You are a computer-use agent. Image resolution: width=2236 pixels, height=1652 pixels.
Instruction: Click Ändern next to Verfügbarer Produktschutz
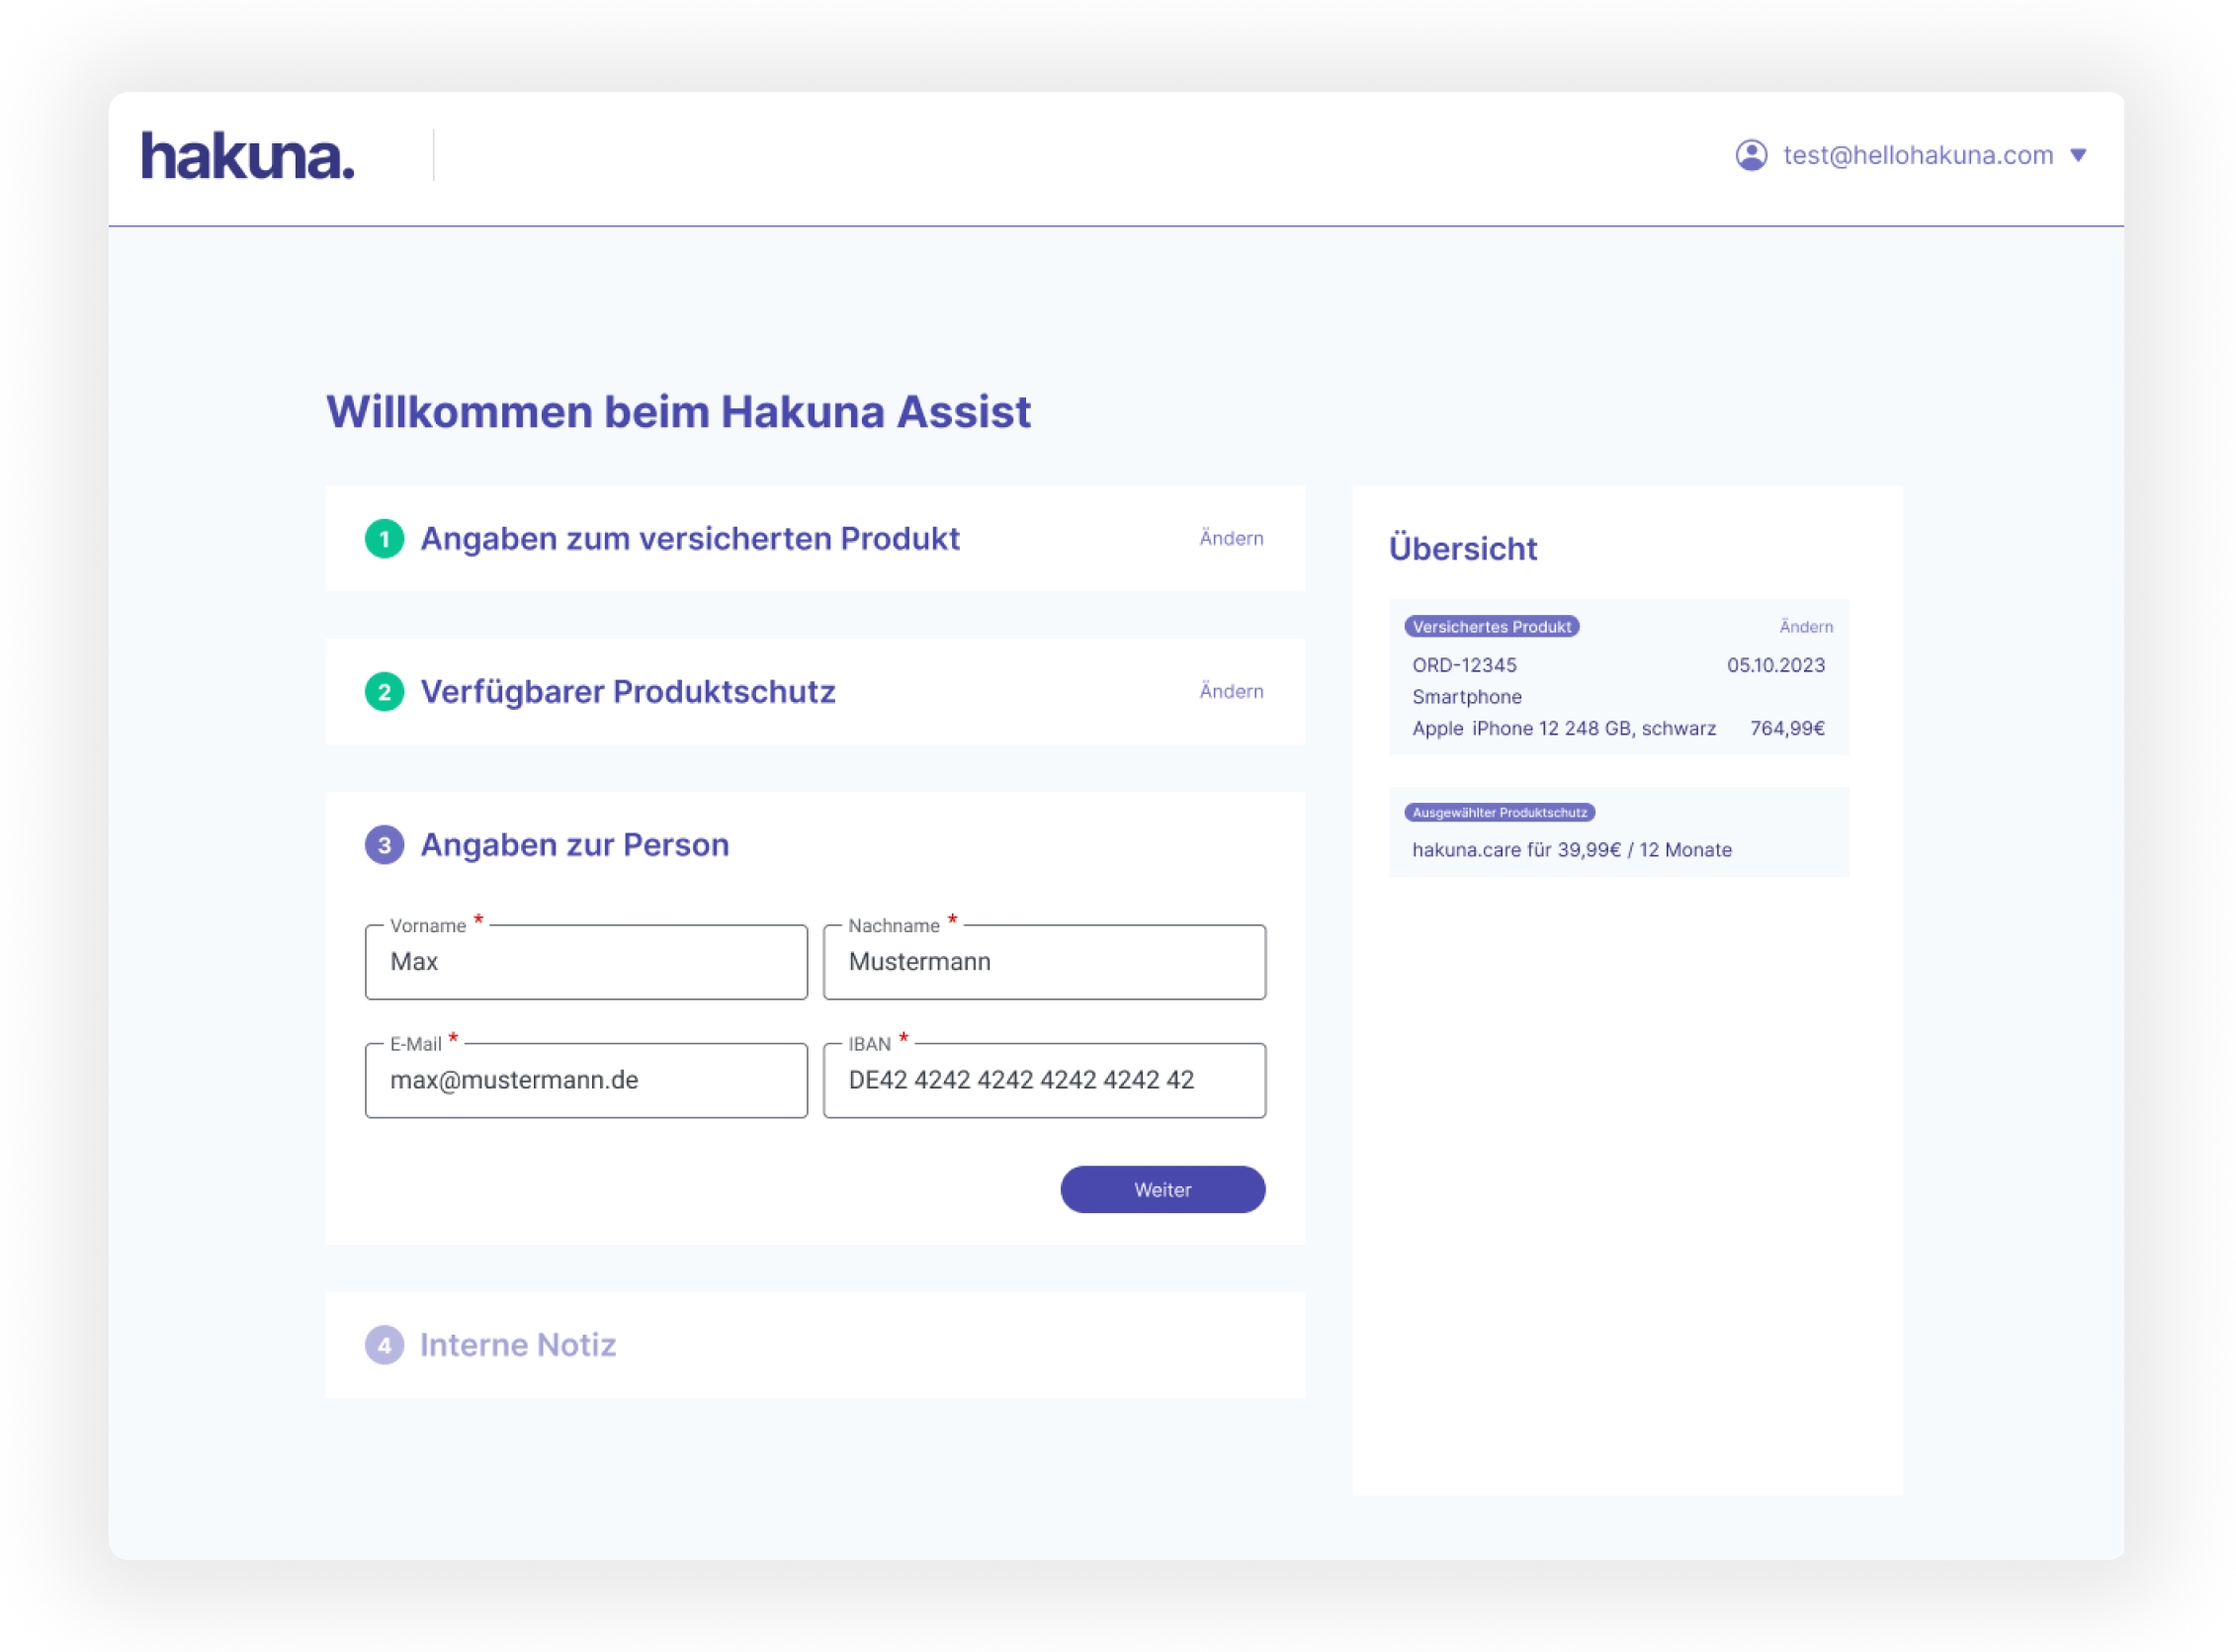tap(1231, 692)
